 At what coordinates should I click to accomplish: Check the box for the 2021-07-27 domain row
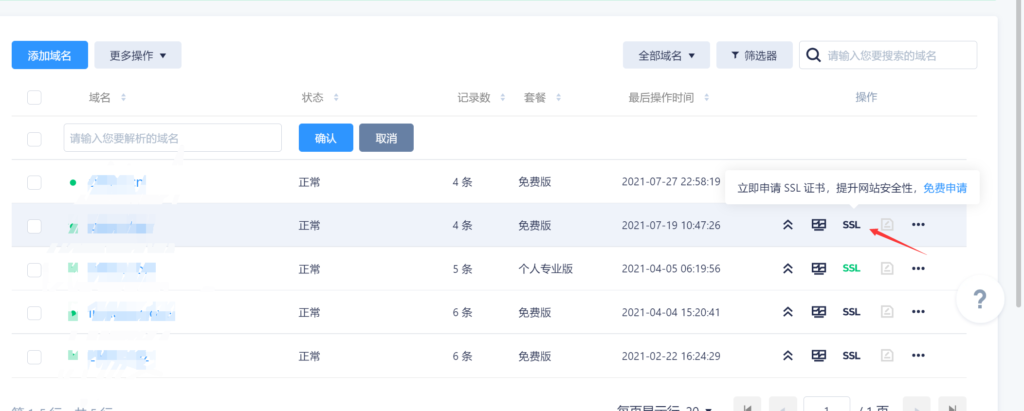tap(34, 182)
